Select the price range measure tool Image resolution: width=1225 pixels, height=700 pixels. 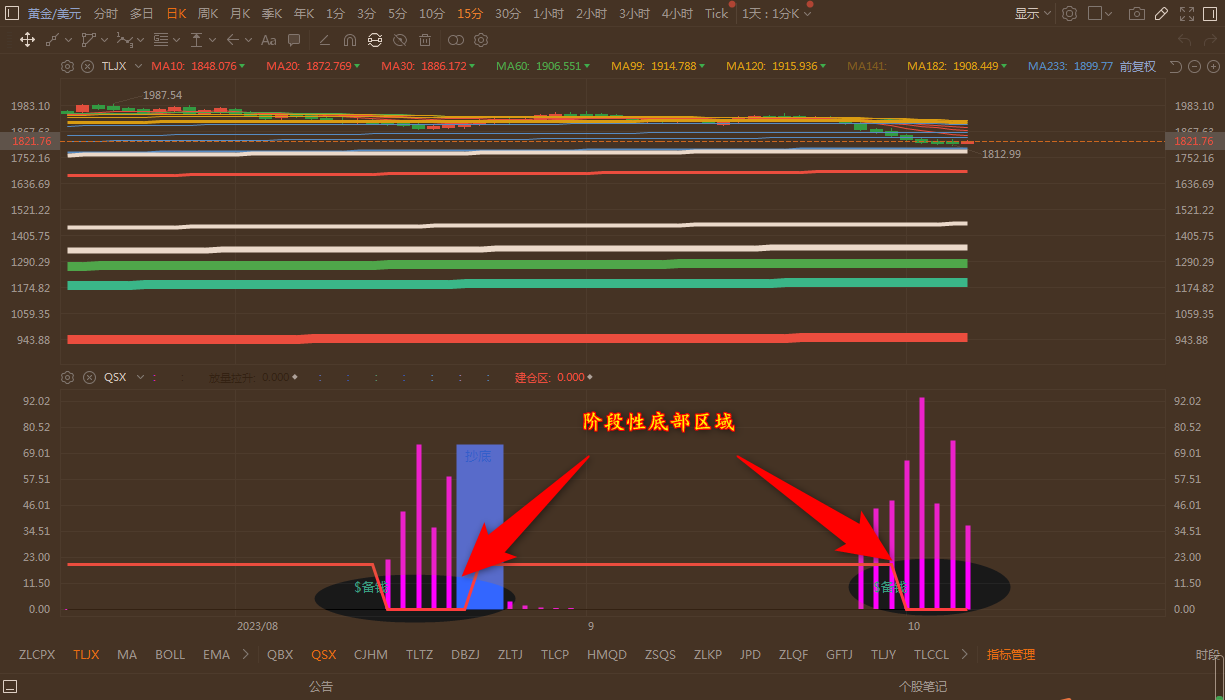click(196, 40)
